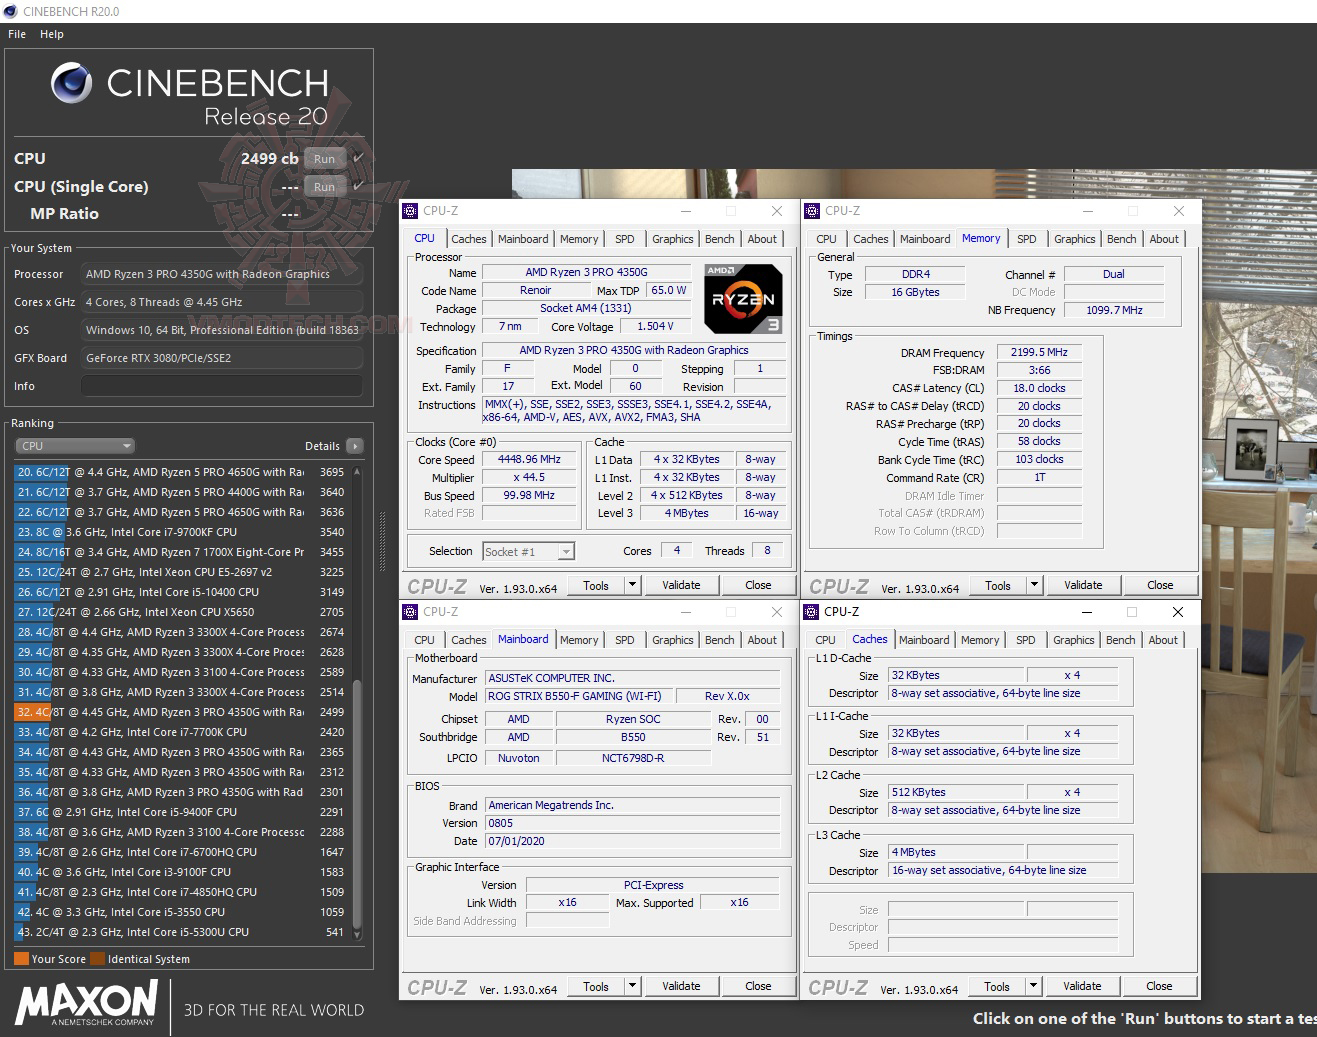Click the BIOS version 0805 field
This screenshot has width=1317, height=1037.
633,823
